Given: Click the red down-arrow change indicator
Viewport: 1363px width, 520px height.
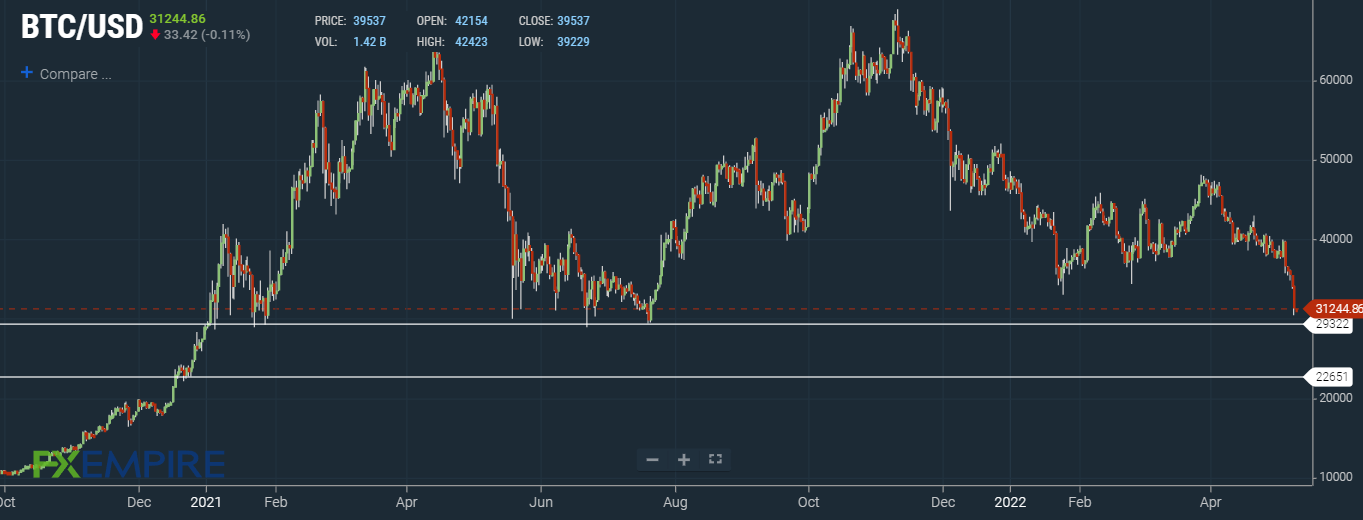Looking at the screenshot, I should (155, 34).
